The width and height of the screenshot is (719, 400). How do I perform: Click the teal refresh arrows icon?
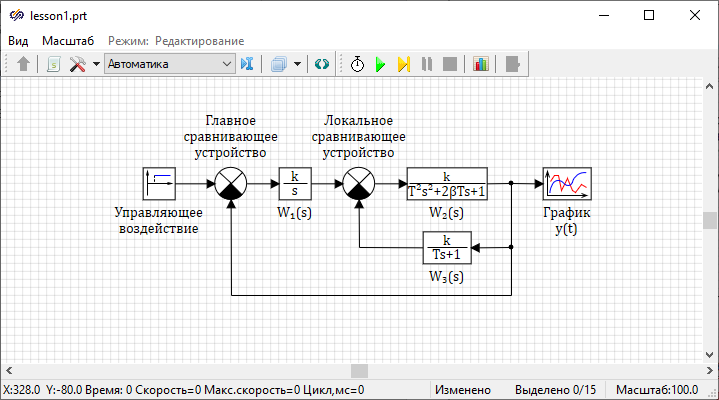[322, 64]
